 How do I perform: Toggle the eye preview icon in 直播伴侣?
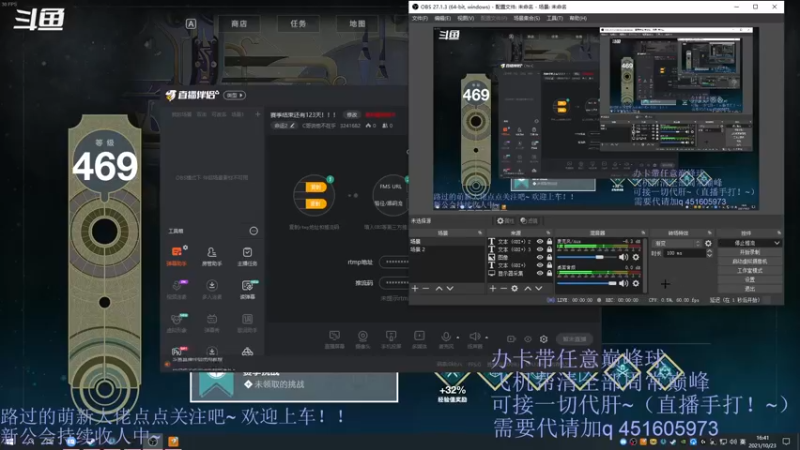[528, 339]
